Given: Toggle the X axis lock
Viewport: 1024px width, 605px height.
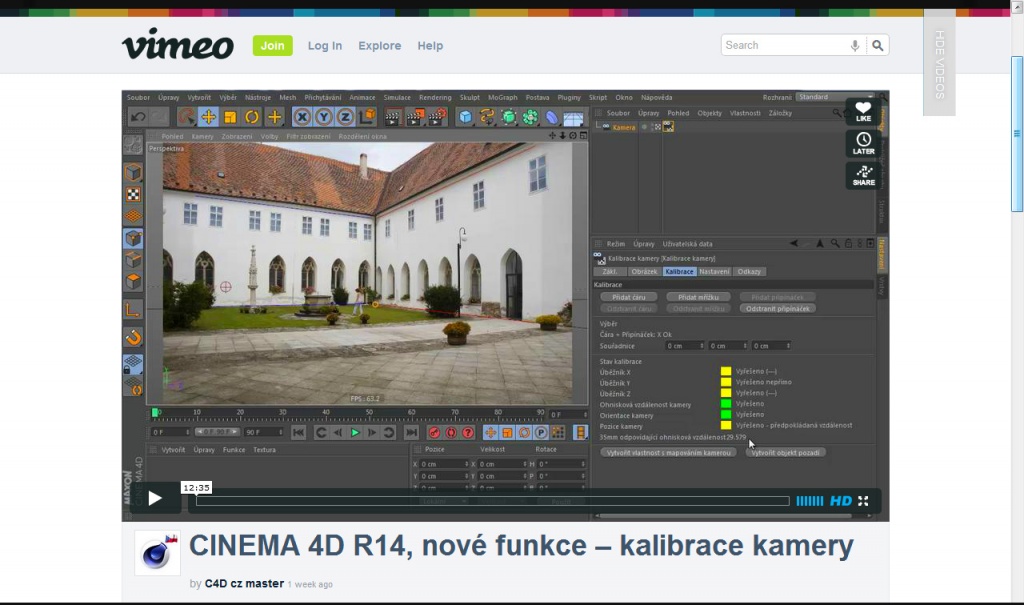Looking at the screenshot, I should tap(302, 117).
